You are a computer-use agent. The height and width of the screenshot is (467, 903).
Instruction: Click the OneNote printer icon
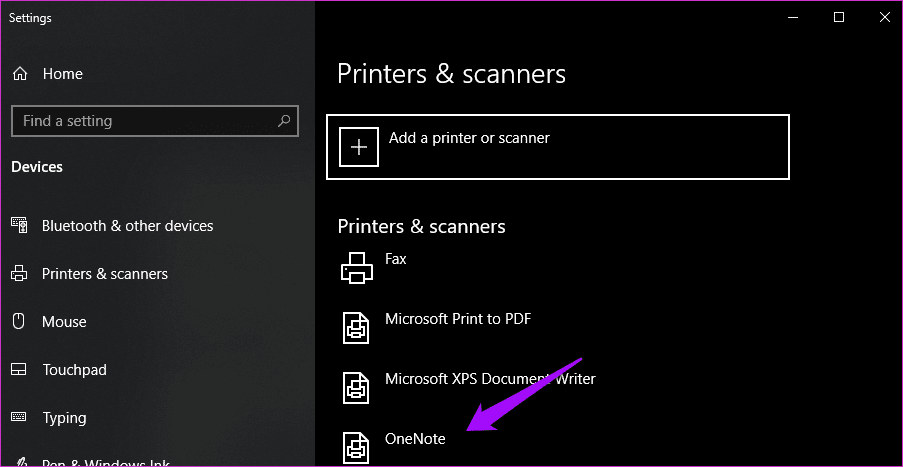[356, 447]
